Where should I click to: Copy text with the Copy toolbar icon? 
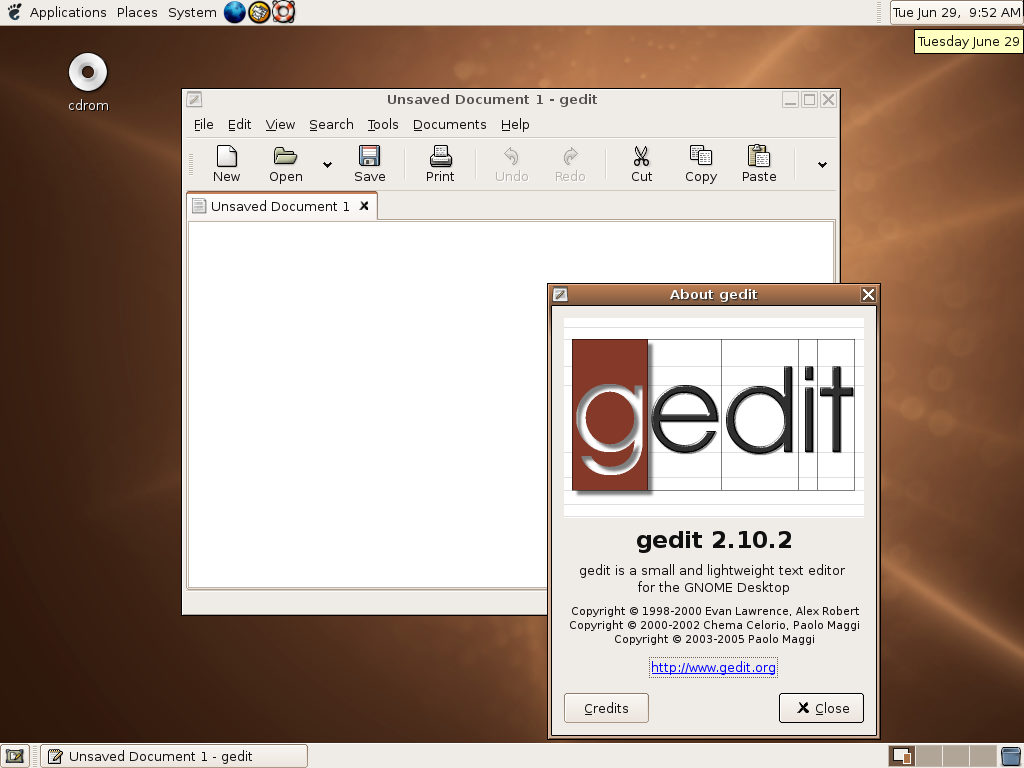pos(700,163)
